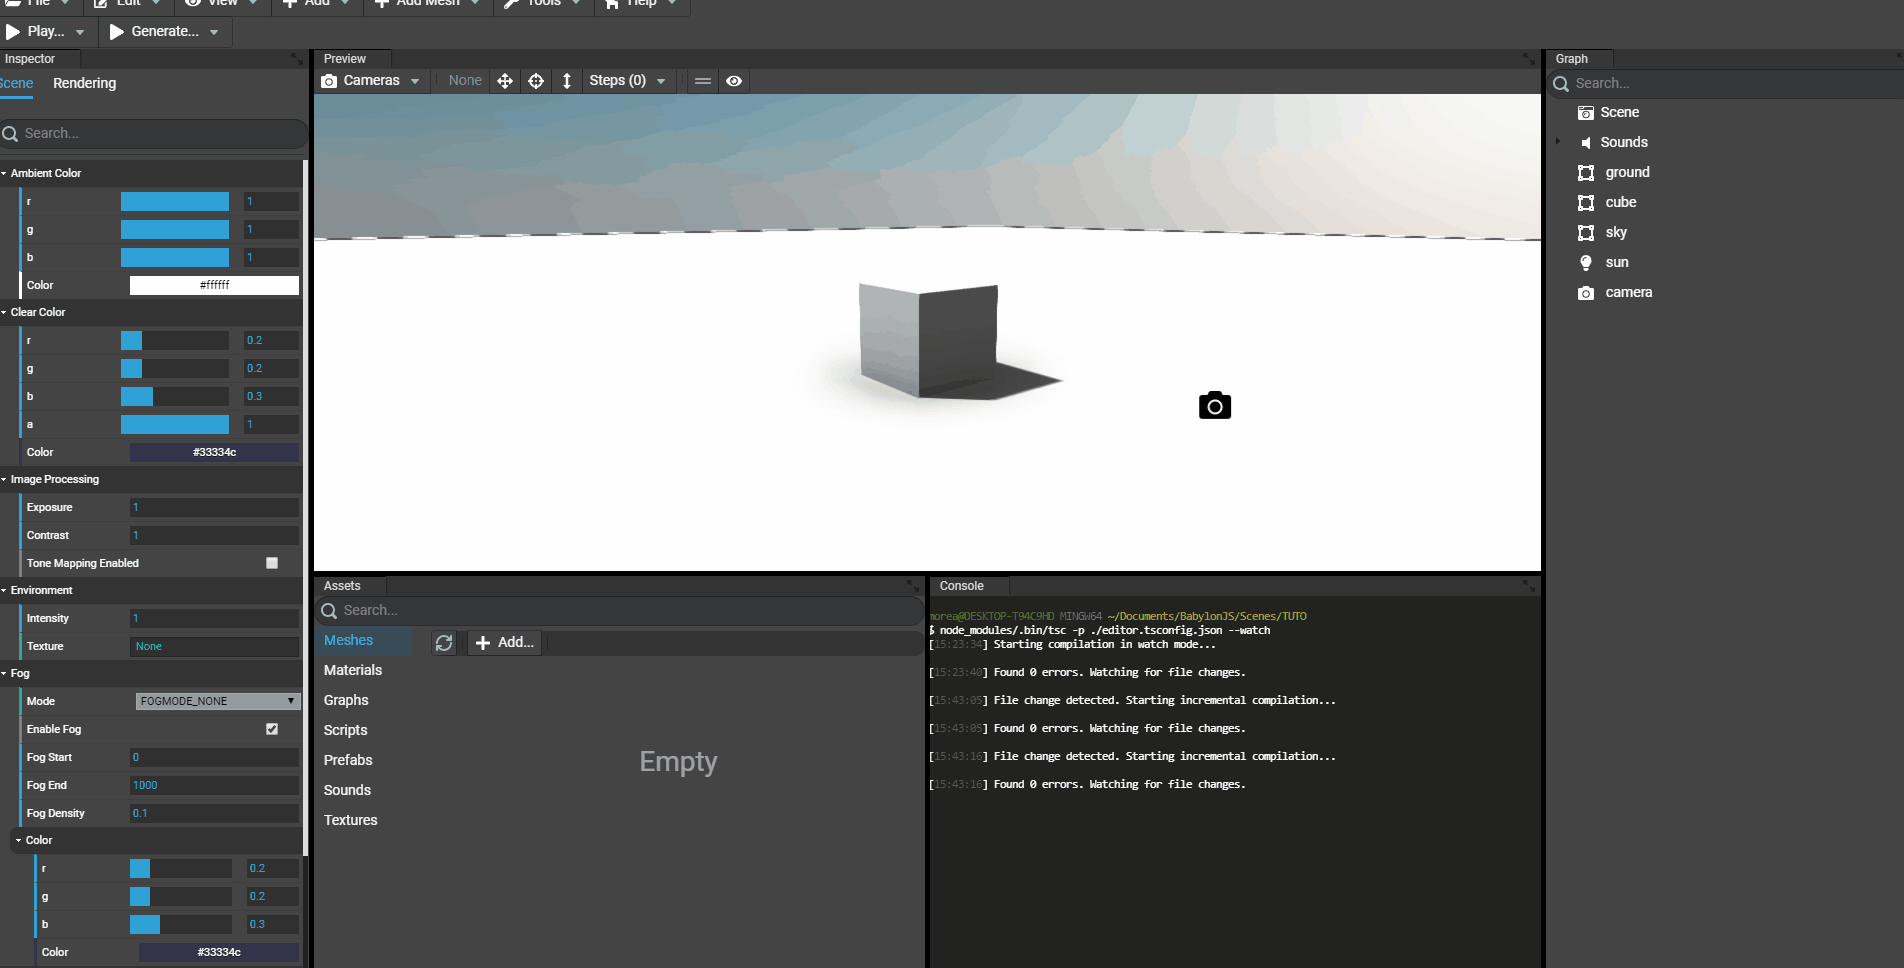
Task: Click the Preview panel maximize icon
Action: pyautogui.click(x=1528, y=59)
